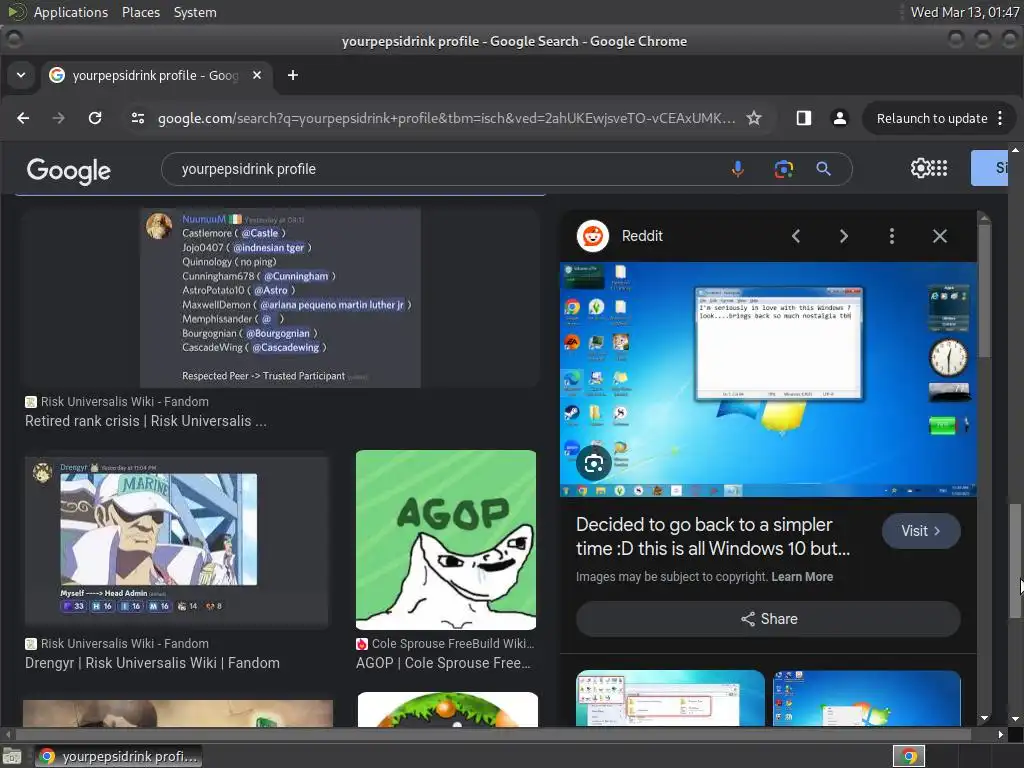This screenshot has width=1024, height=768.
Task: Show previous image in preview panel
Action: pos(795,236)
